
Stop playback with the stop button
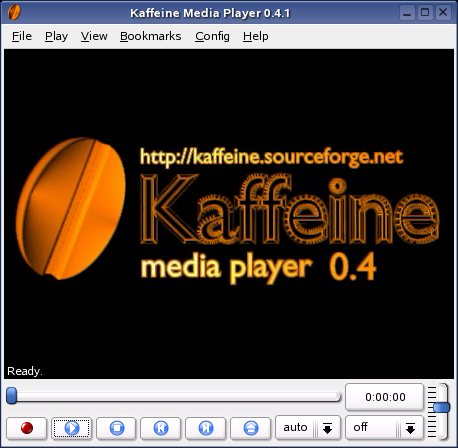click(116, 428)
